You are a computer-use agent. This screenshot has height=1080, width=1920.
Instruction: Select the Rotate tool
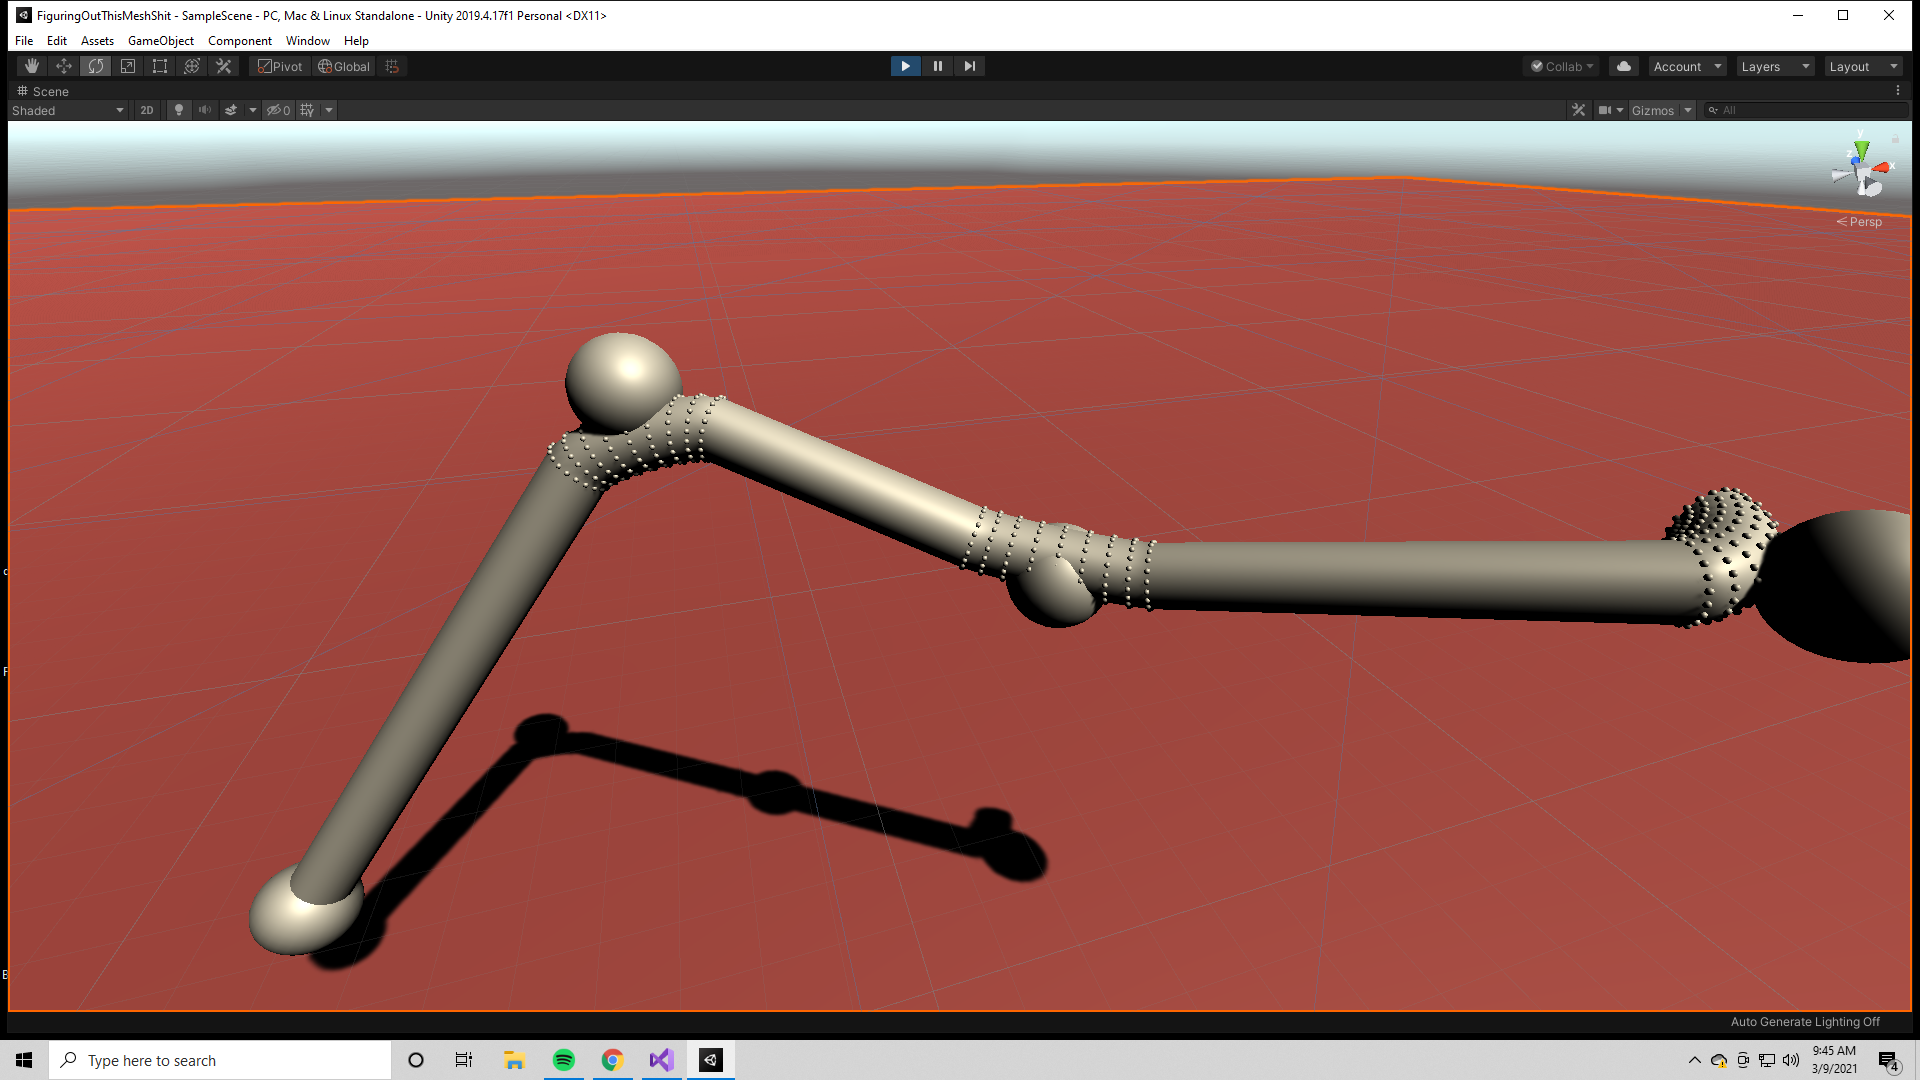[95, 66]
